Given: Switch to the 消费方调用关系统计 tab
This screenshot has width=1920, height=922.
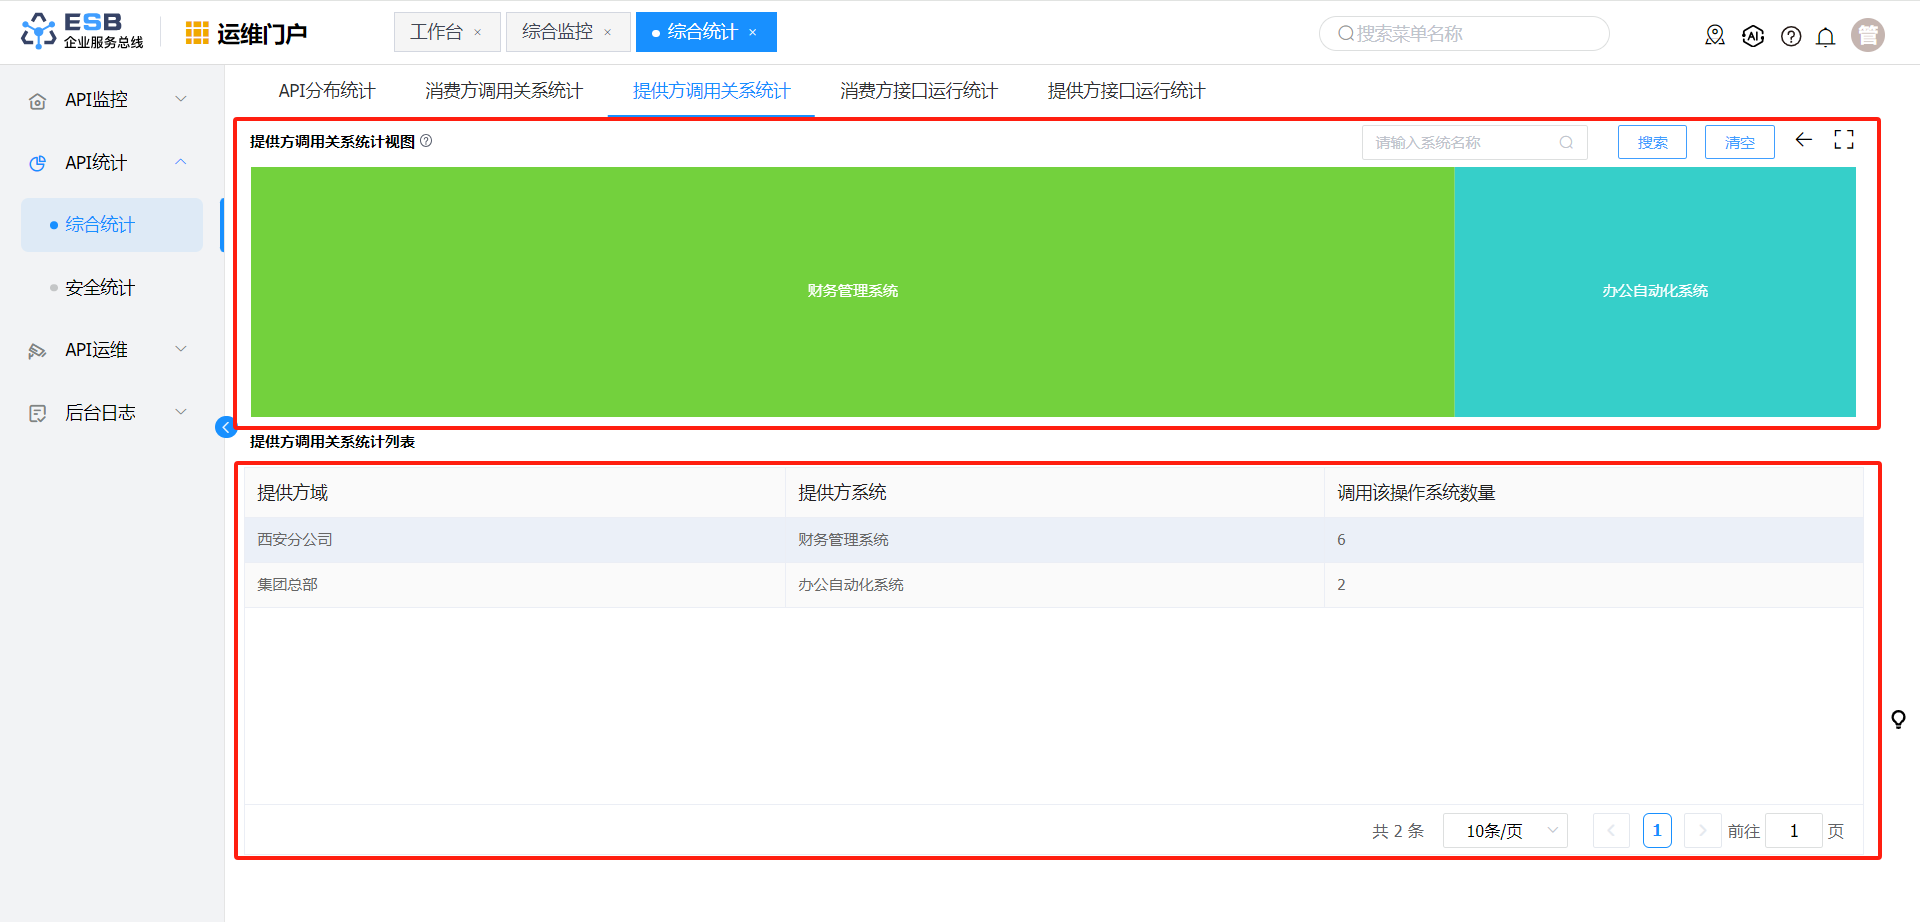Looking at the screenshot, I should click(504, 91).
